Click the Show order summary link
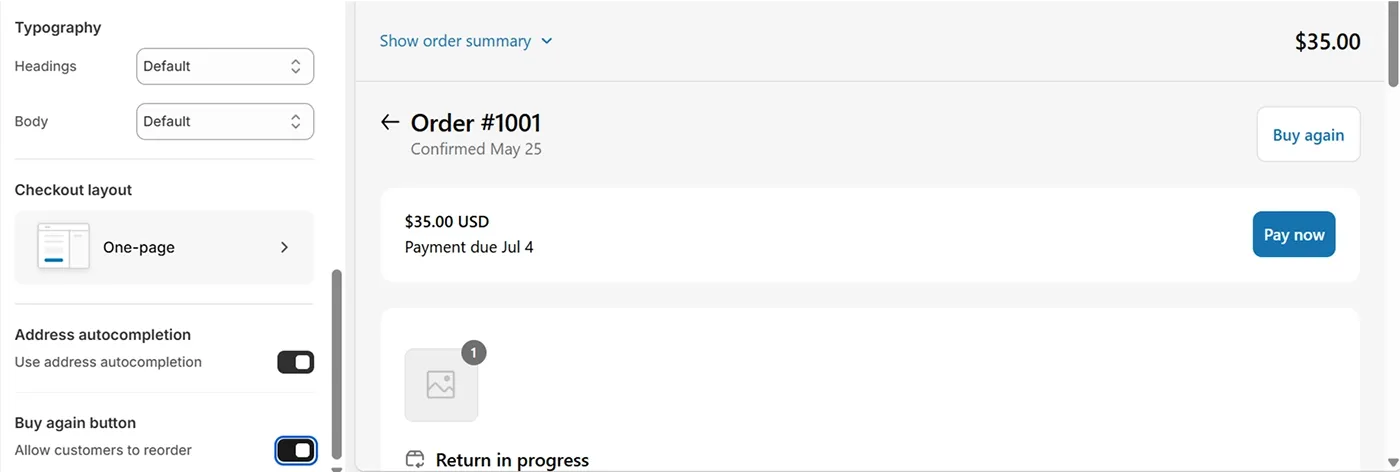The width and height of the screenshot is (1400, 472). point(455,41)
